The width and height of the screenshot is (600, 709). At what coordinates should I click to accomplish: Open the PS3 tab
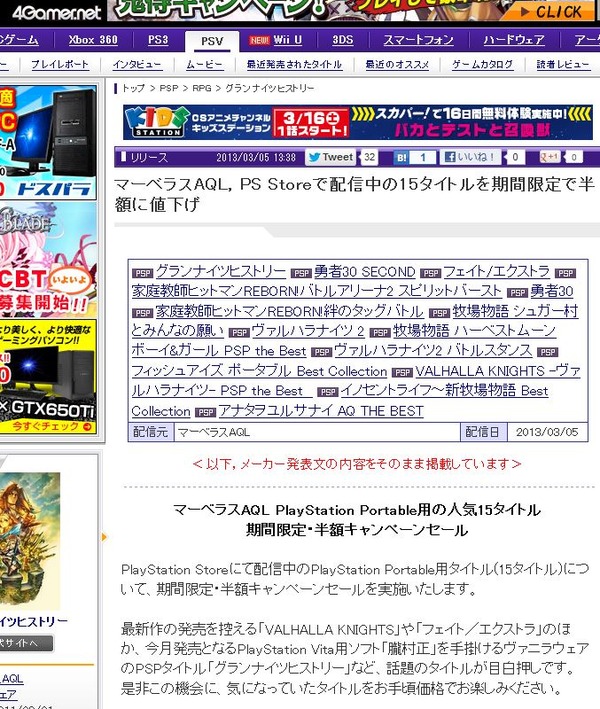click(x=158, y=40)
